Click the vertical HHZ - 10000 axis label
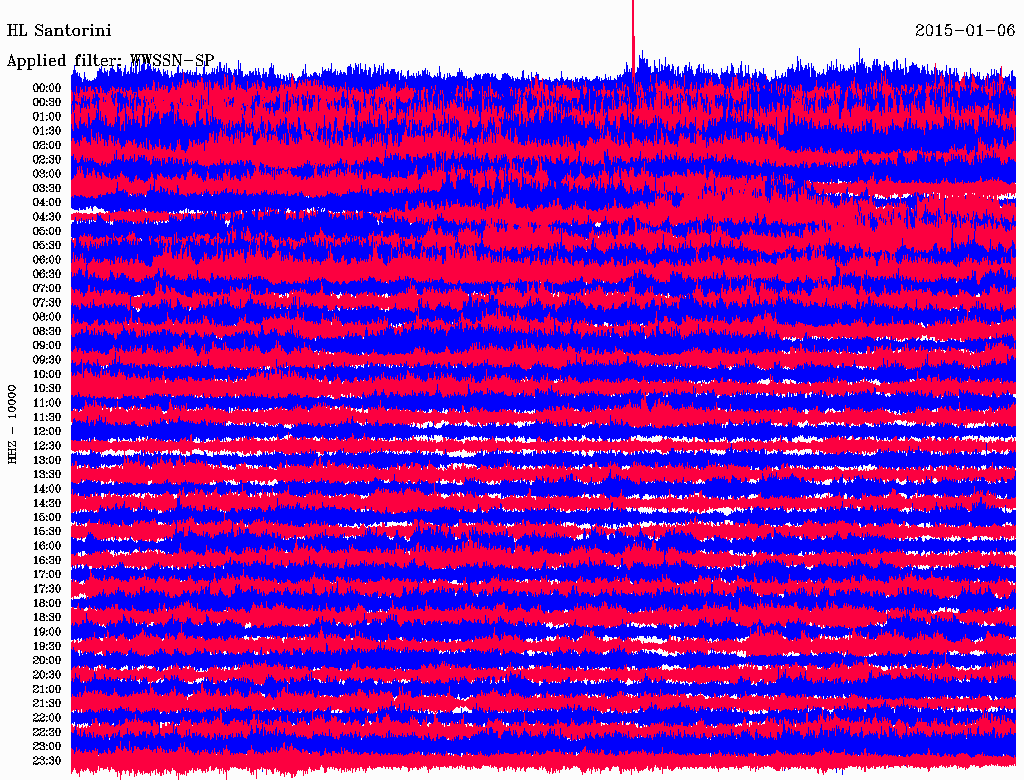Image resolution: width=1024 pixels, height=780 pixels. tap(13, 423)
